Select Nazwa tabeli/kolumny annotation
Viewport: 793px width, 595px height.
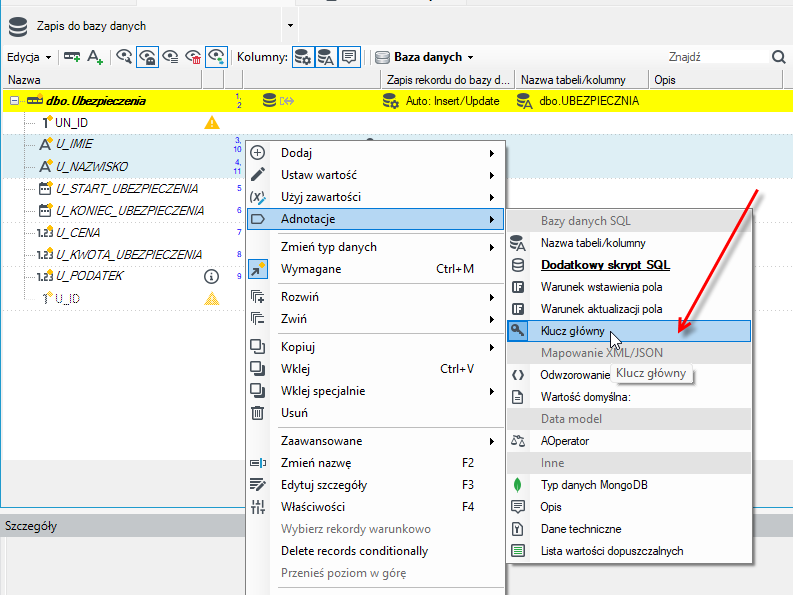click(x=629, y=243)
